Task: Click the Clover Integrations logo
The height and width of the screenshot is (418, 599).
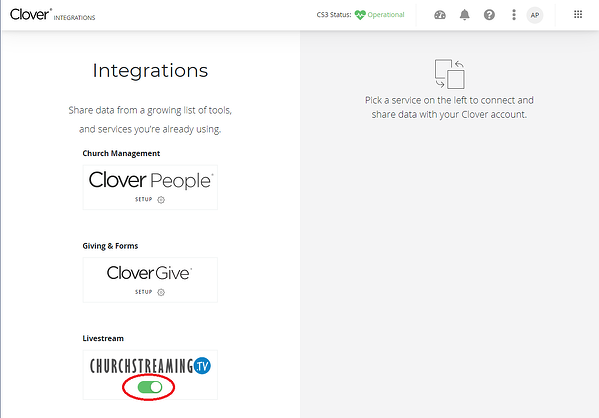Action: pyautogui.click(x=52, y=15)
